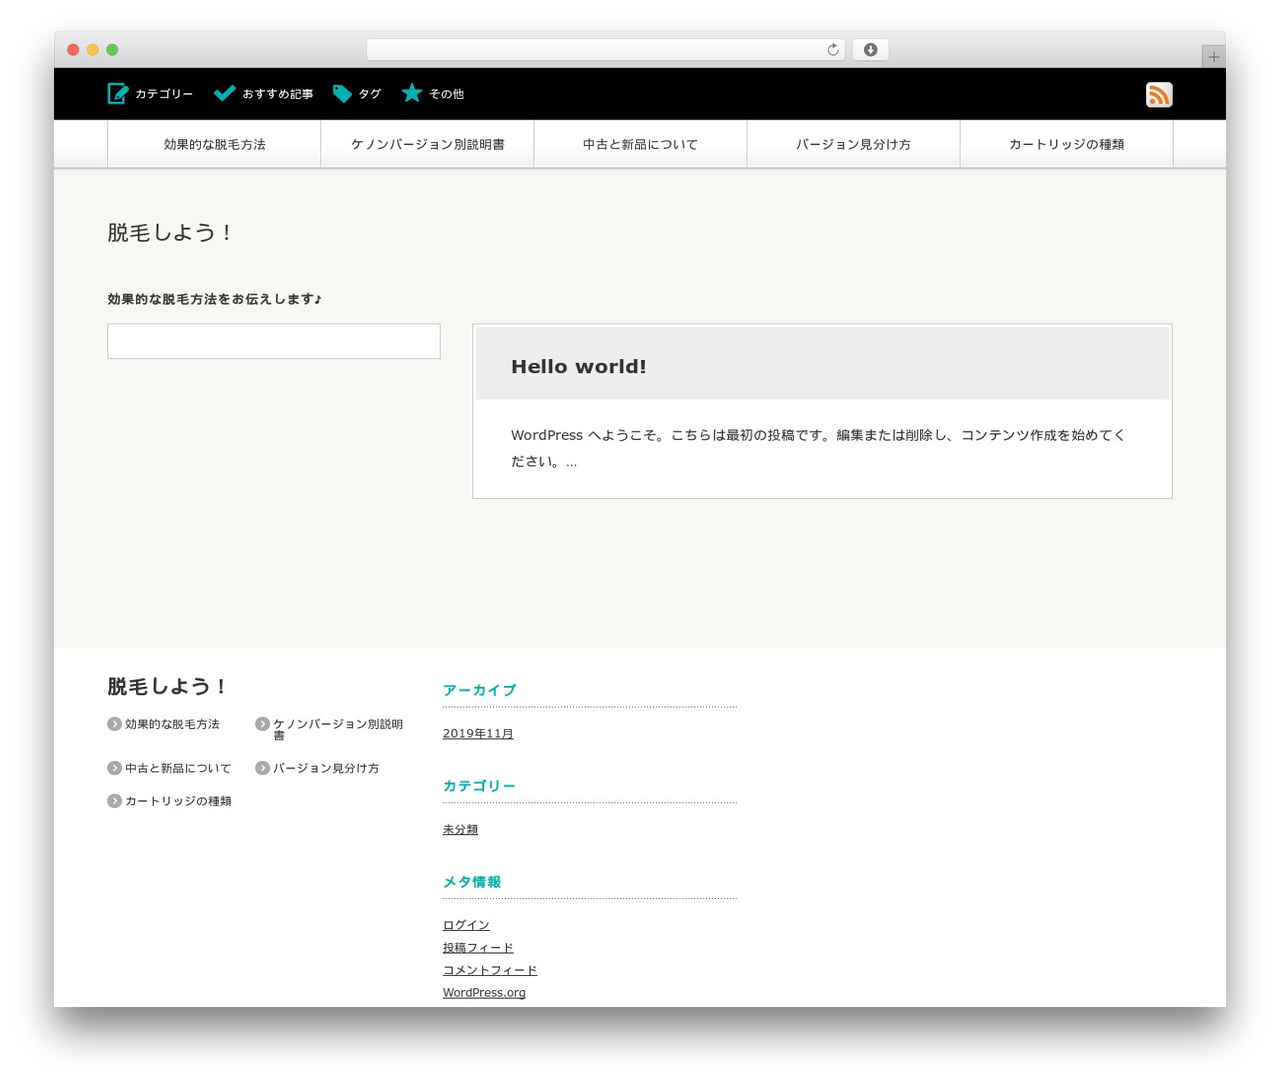Click arrow bullet beside footer 効果的な脱毛方法

[x=114, y=724]
